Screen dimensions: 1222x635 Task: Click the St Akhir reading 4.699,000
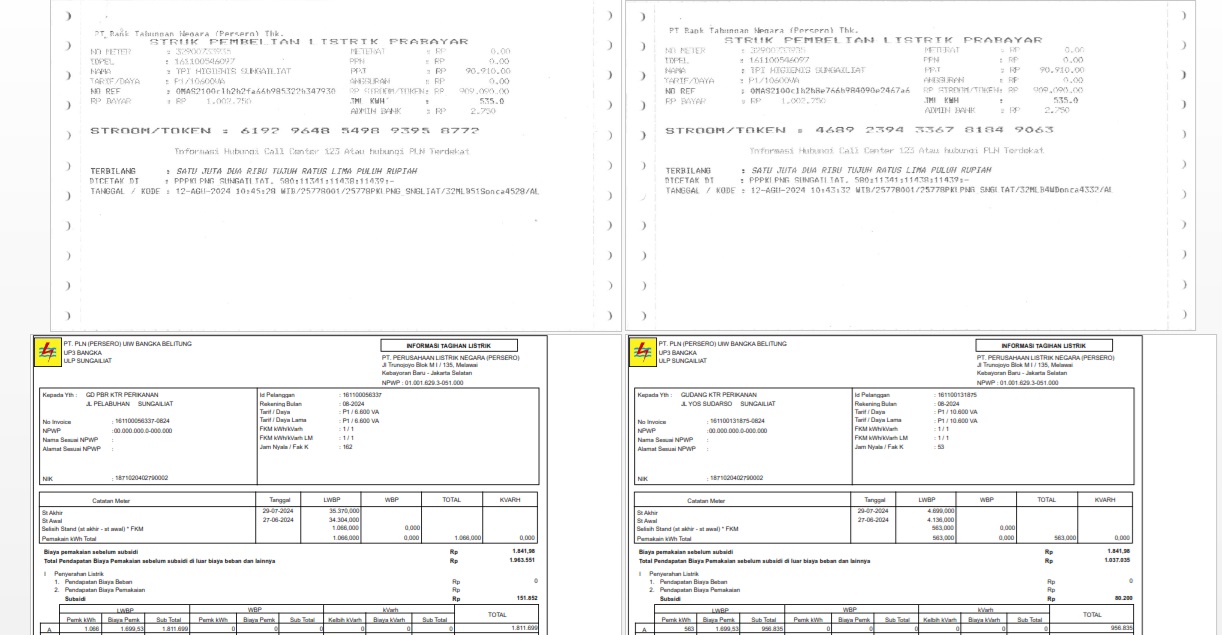click(941, 511)
